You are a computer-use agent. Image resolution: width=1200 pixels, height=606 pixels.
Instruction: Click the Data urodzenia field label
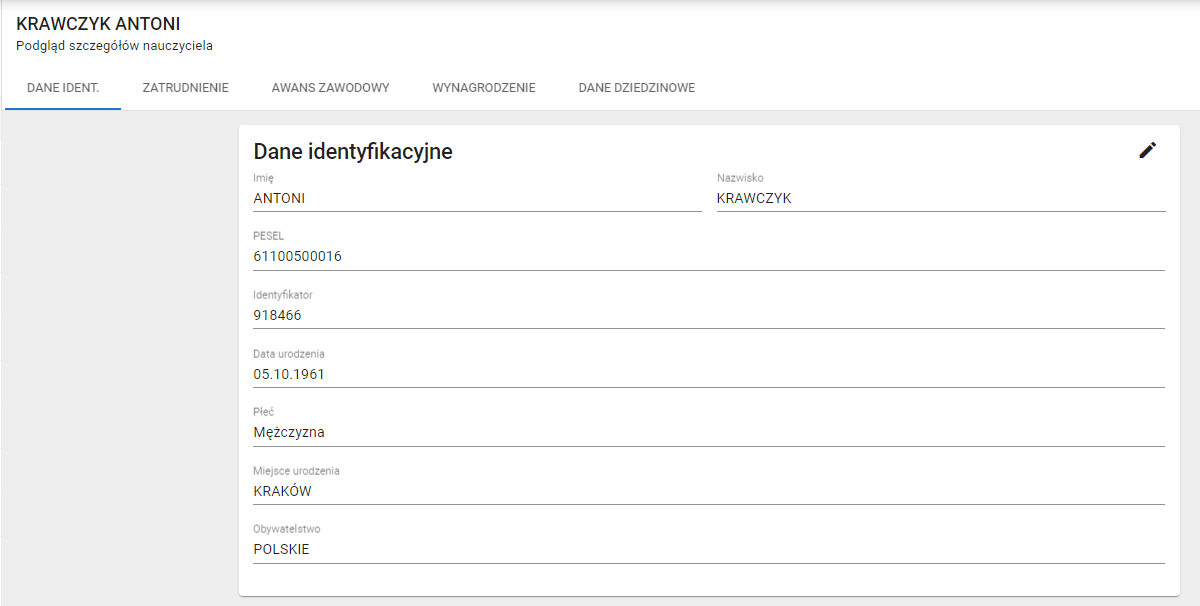click(x=289, y=354)
